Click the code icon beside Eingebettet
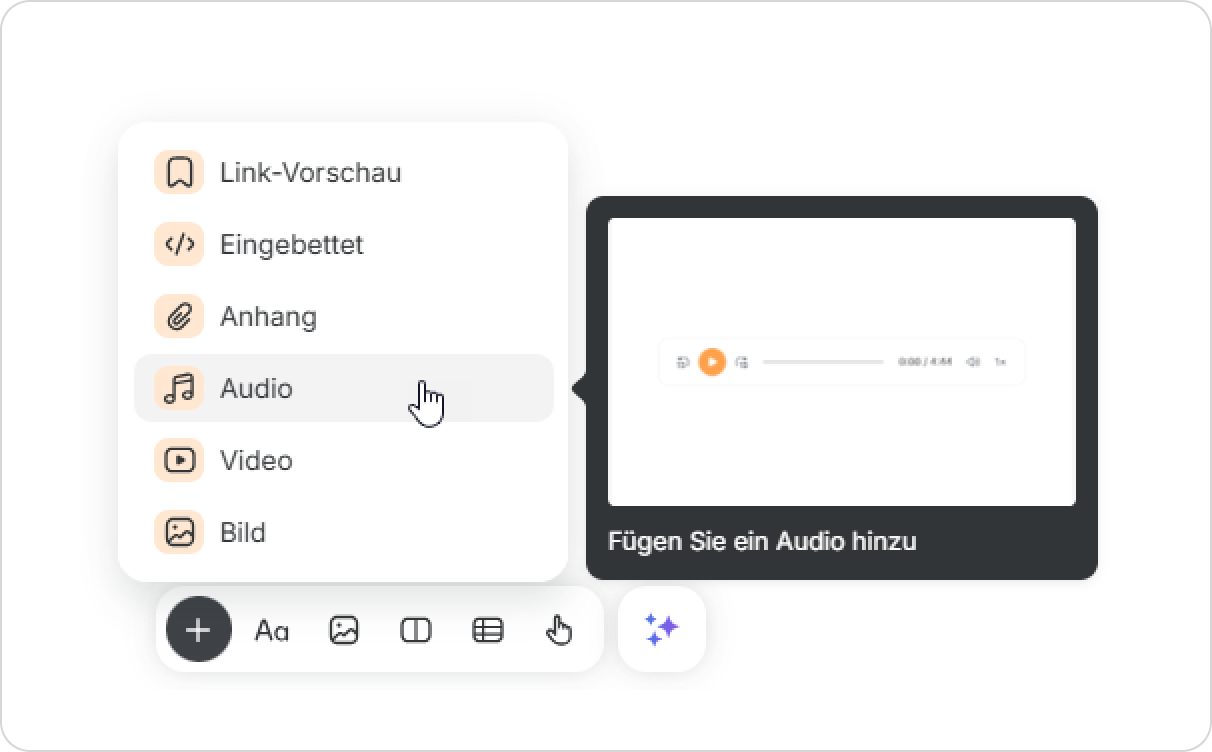 tap(179, 245)
